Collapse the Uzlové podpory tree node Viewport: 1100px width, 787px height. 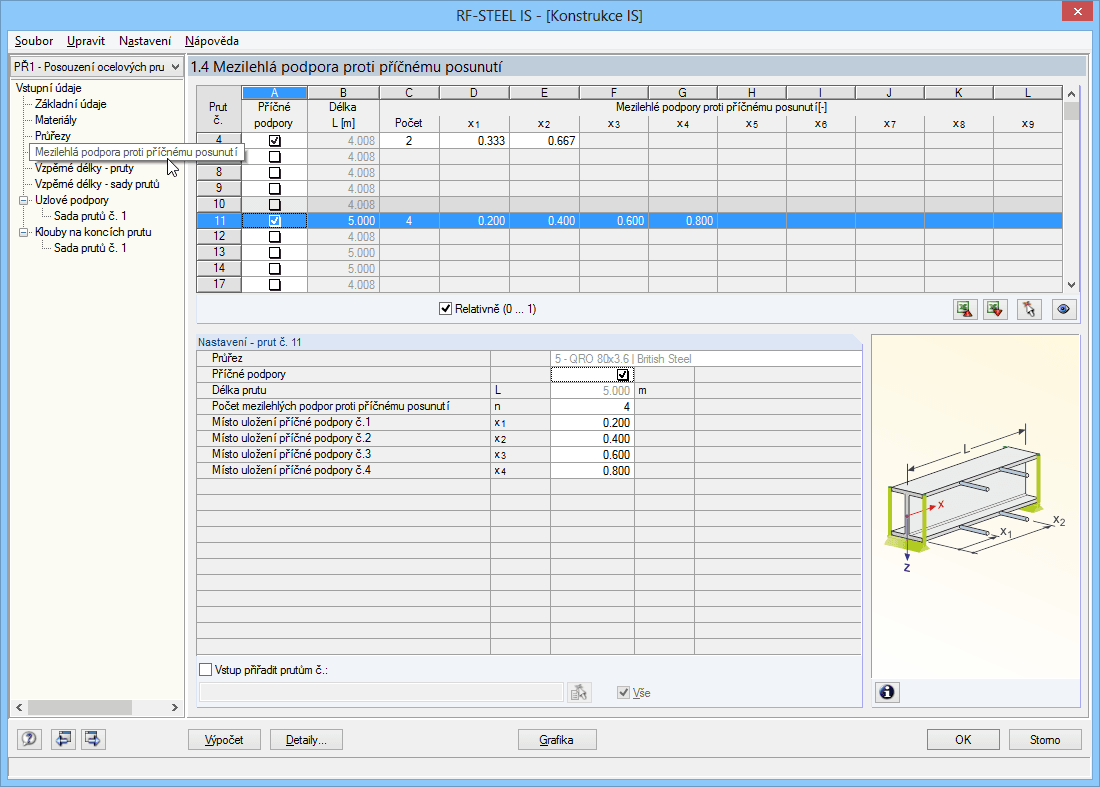point(23,200)
